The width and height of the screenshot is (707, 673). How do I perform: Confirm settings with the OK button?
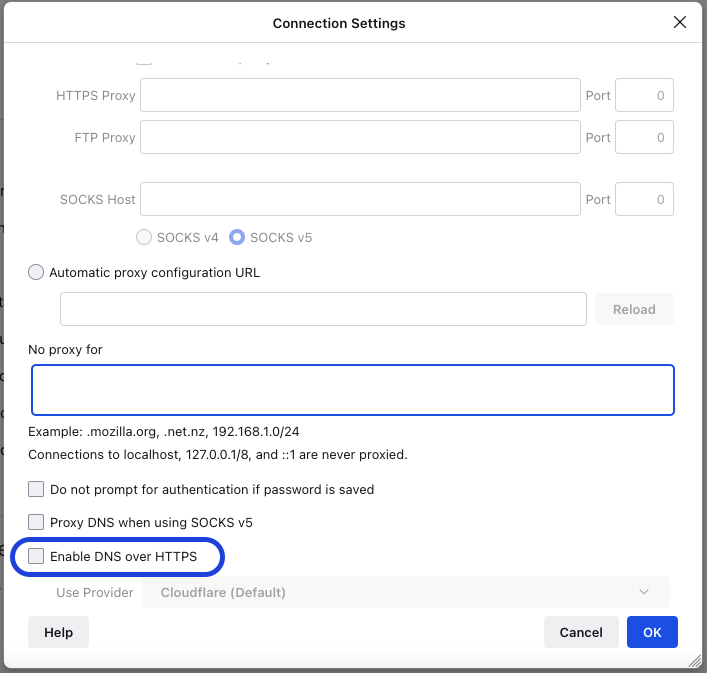pyautogui.click(x=652, y=632)
